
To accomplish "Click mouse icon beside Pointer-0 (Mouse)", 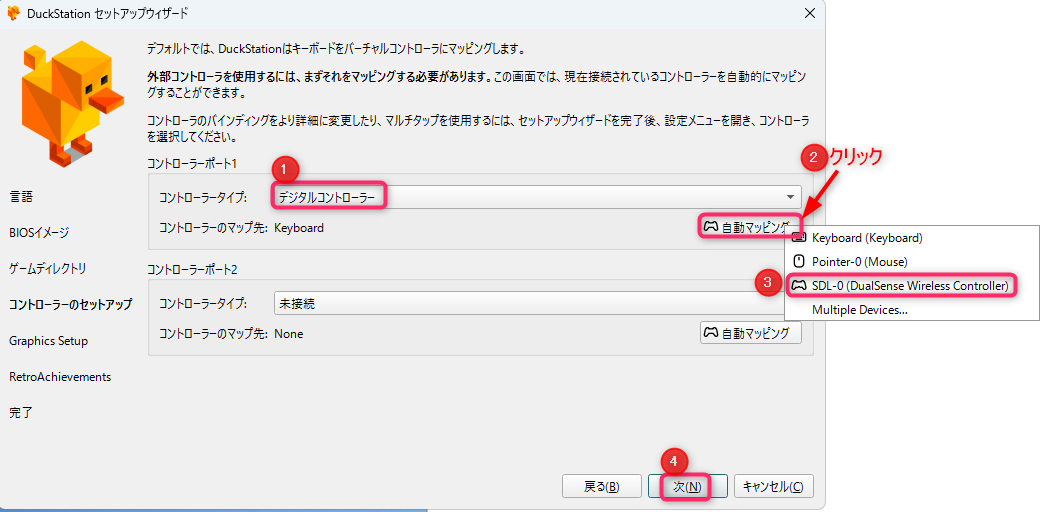I will (798, 262).
